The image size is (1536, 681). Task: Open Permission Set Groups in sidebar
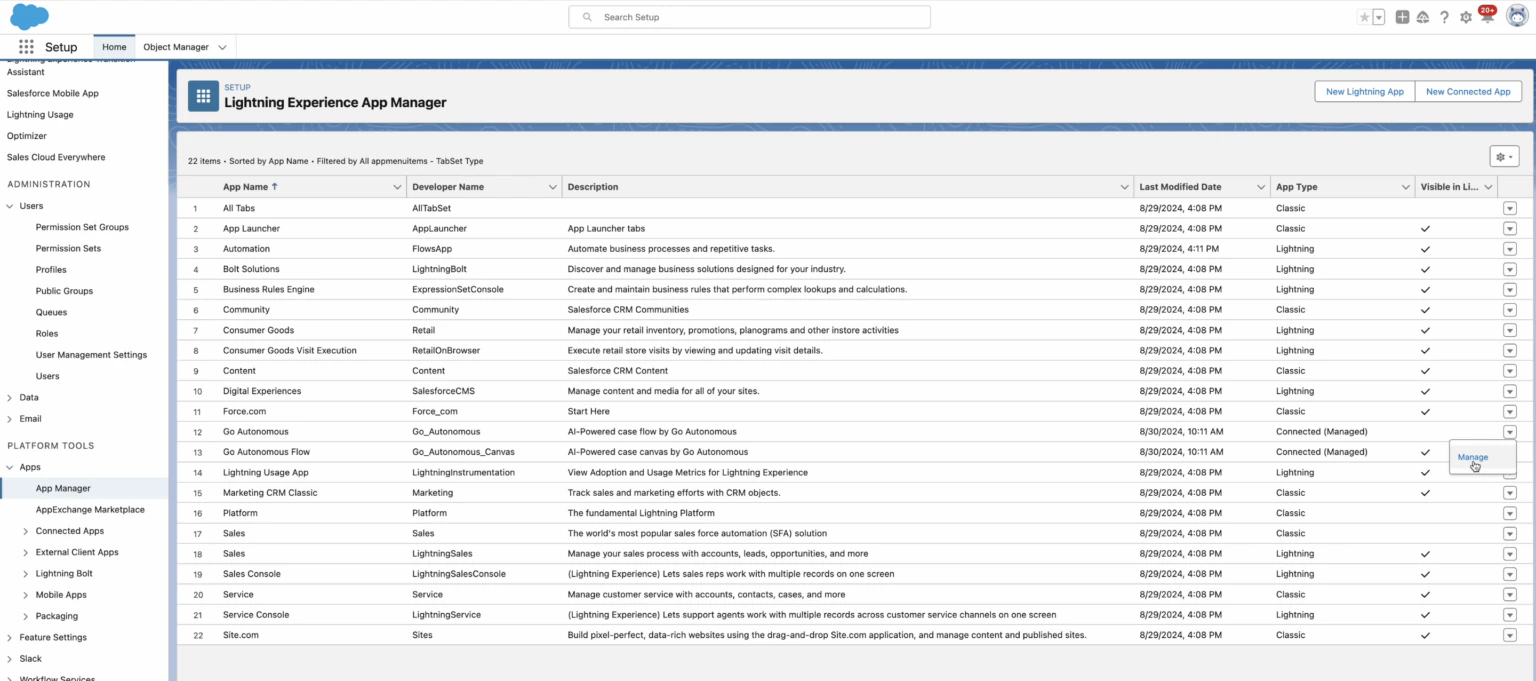pyautogui.click(x=82, y=227)
